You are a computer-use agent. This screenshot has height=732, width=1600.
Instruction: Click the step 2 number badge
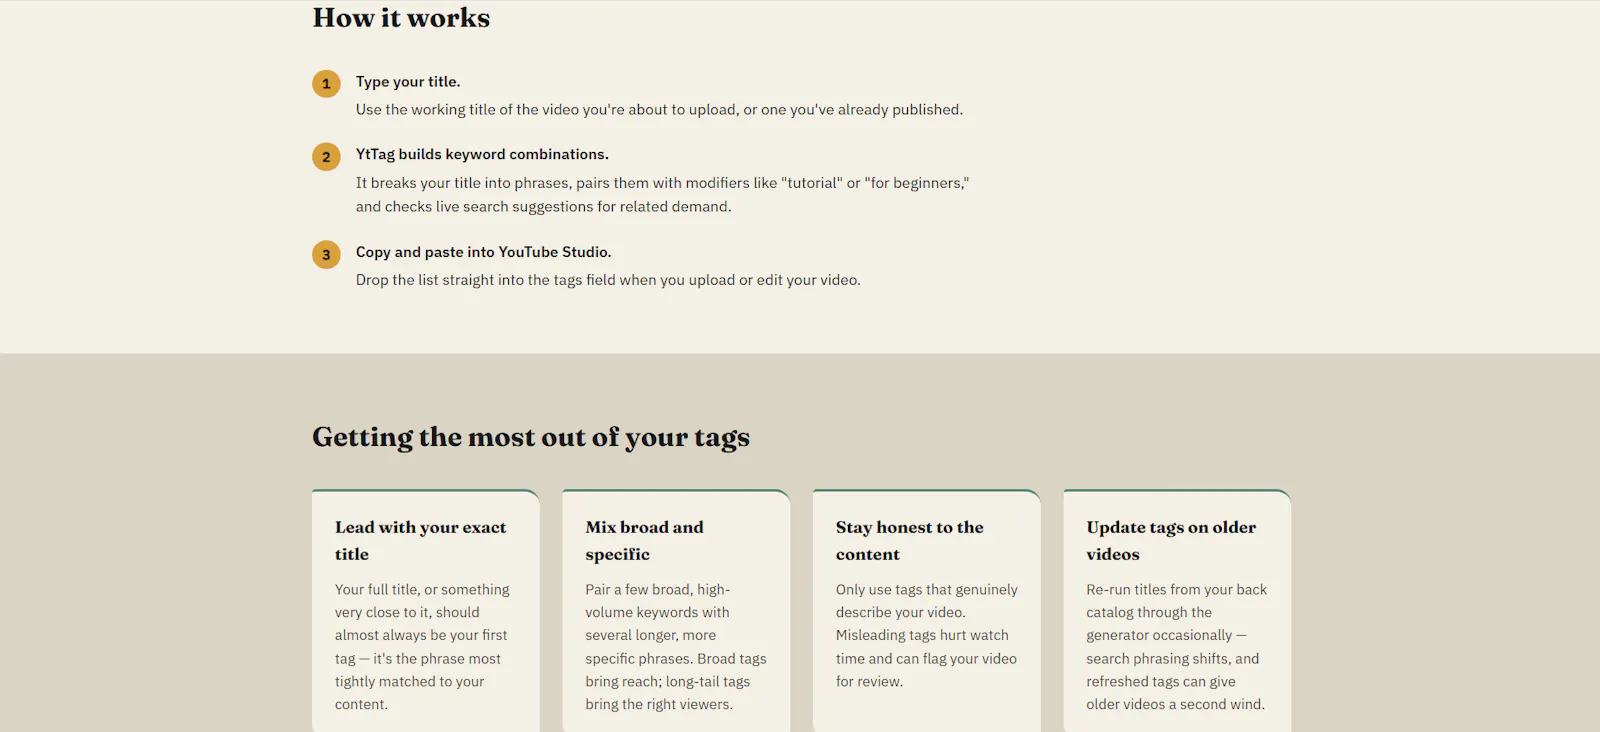[326, 157]
